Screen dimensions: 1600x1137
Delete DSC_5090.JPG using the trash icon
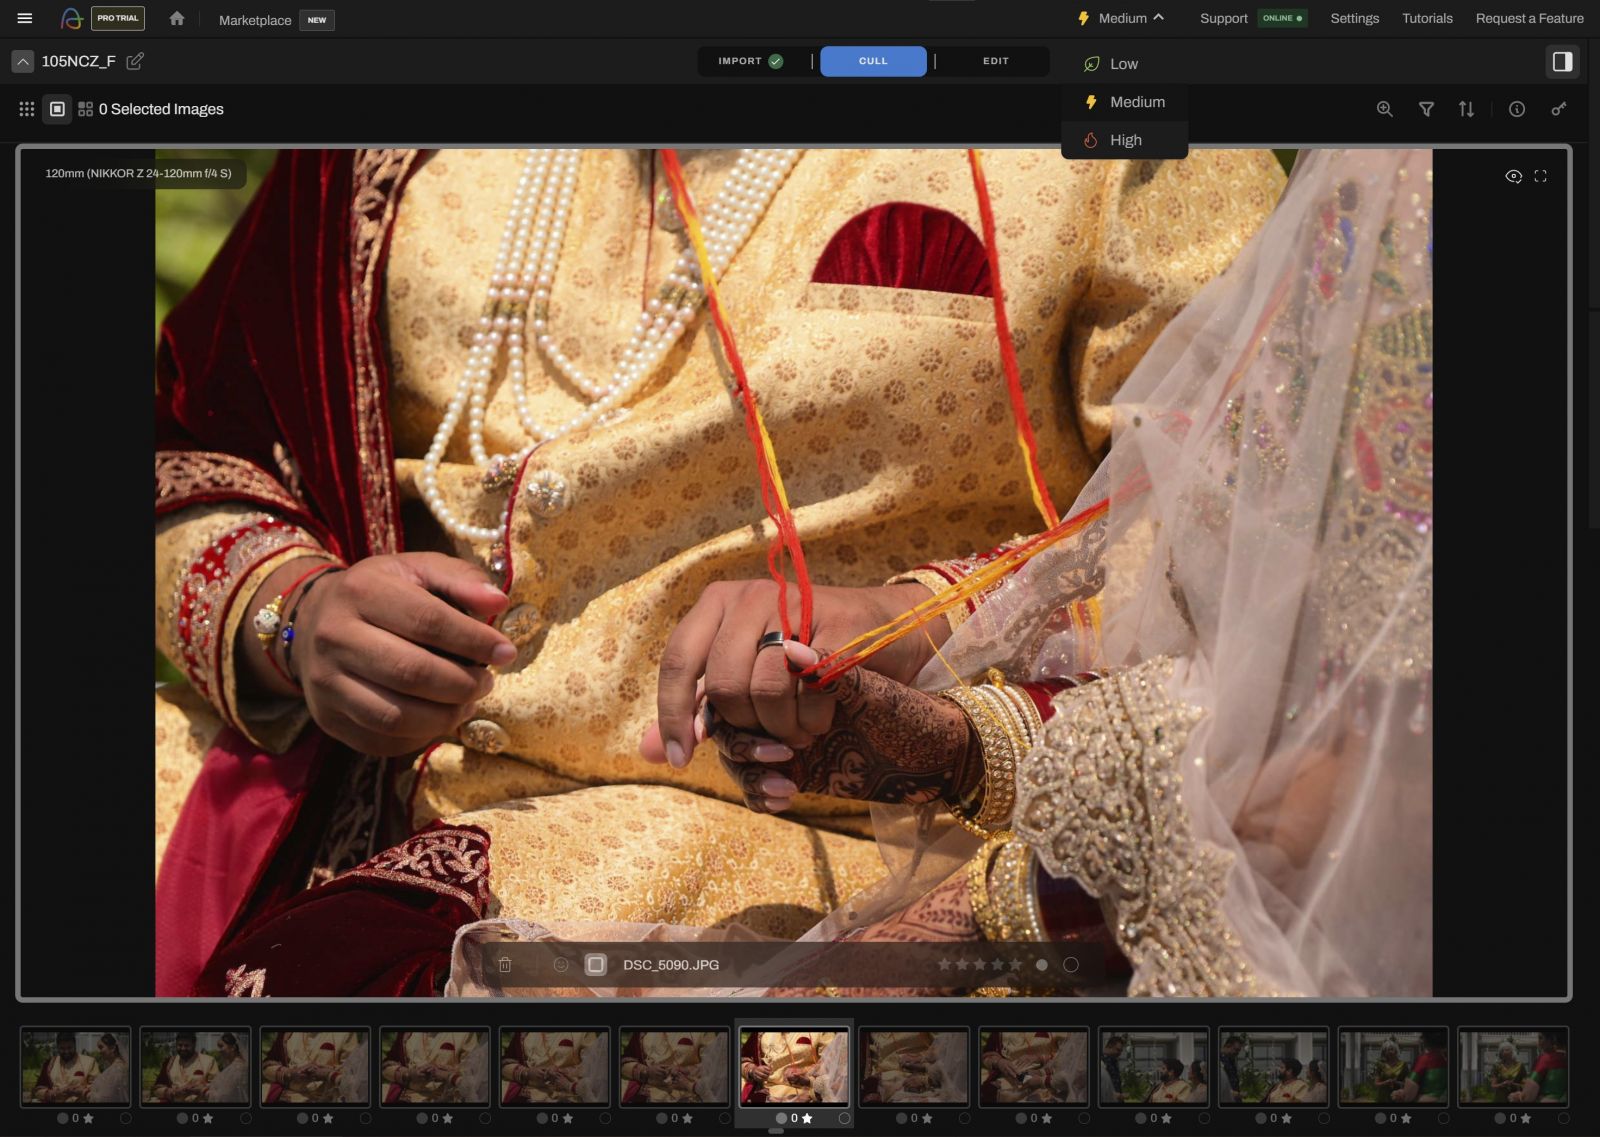[506, 965]
